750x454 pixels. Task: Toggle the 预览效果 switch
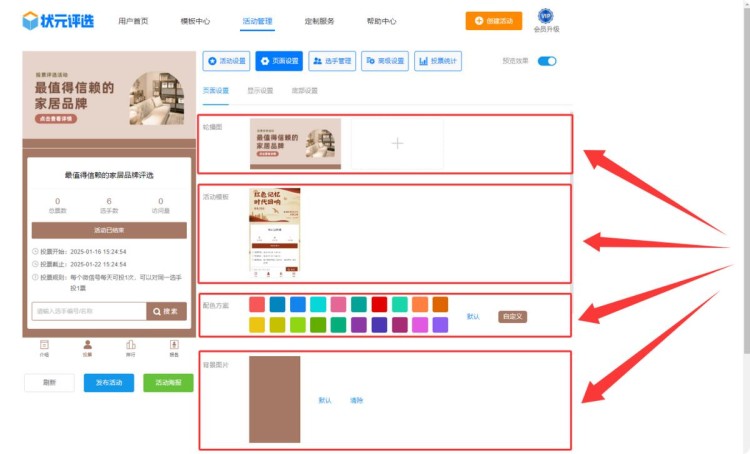[x=546, y=61]
